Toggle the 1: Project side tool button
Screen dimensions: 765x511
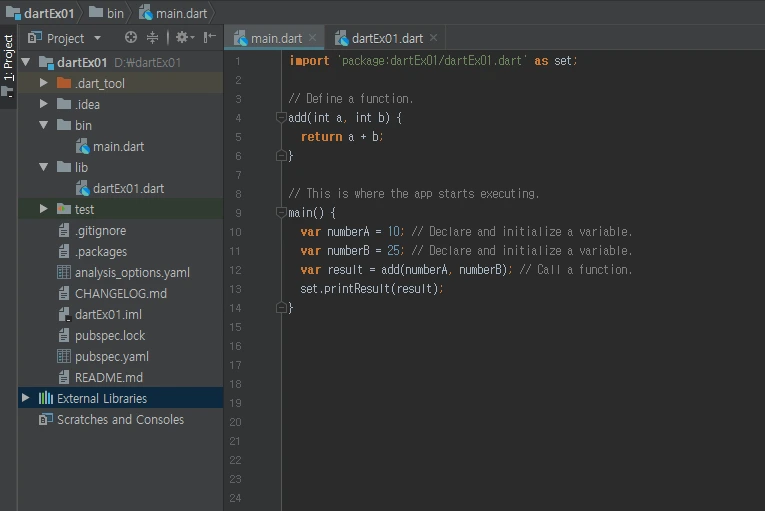click(x=8, y=64)
